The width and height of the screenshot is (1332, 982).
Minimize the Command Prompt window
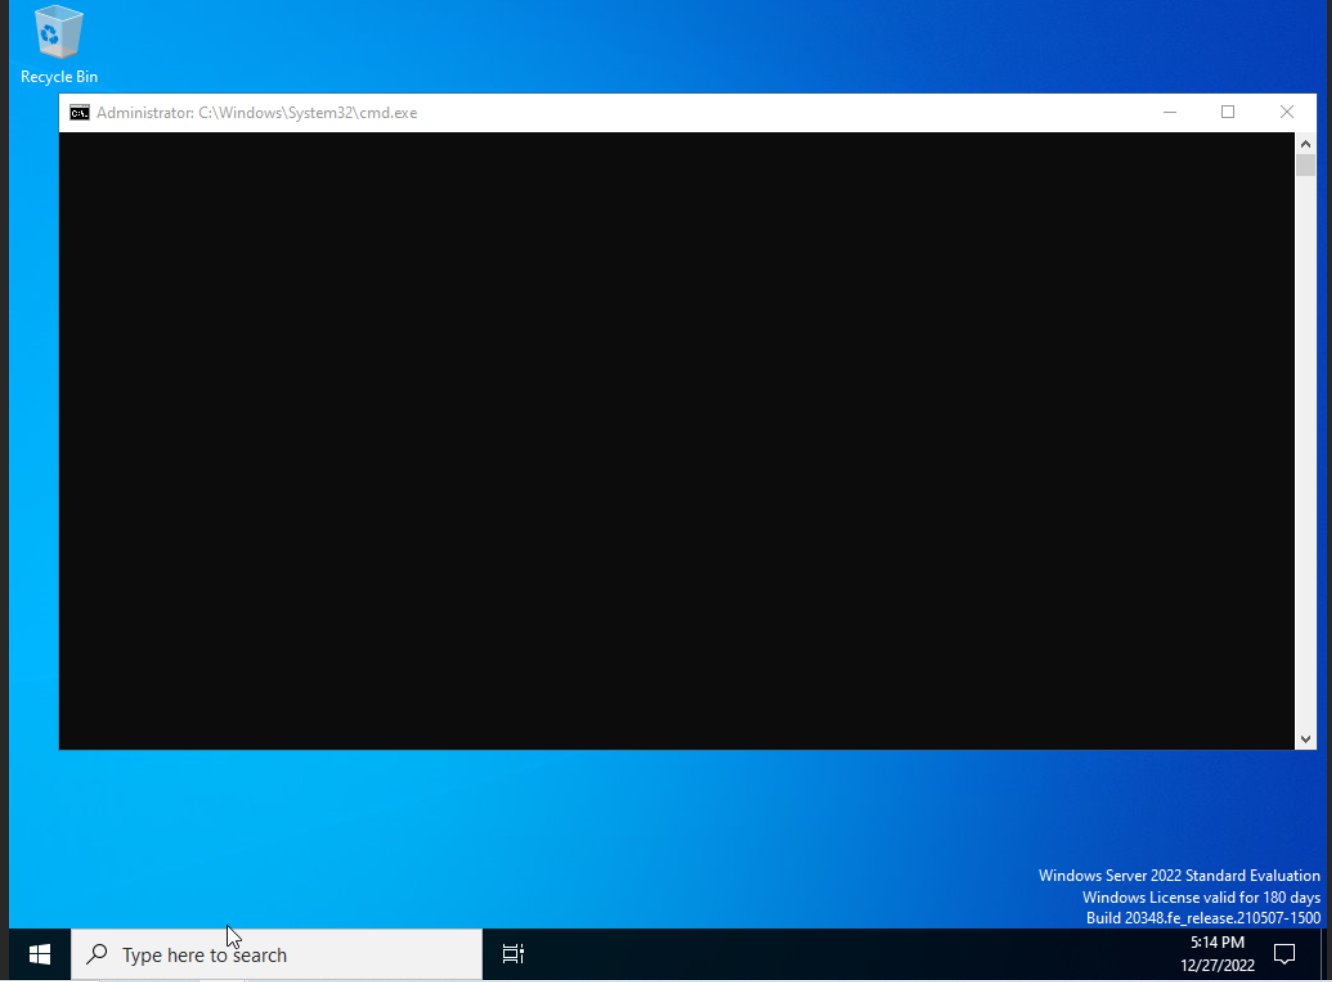coord(1169,112)
